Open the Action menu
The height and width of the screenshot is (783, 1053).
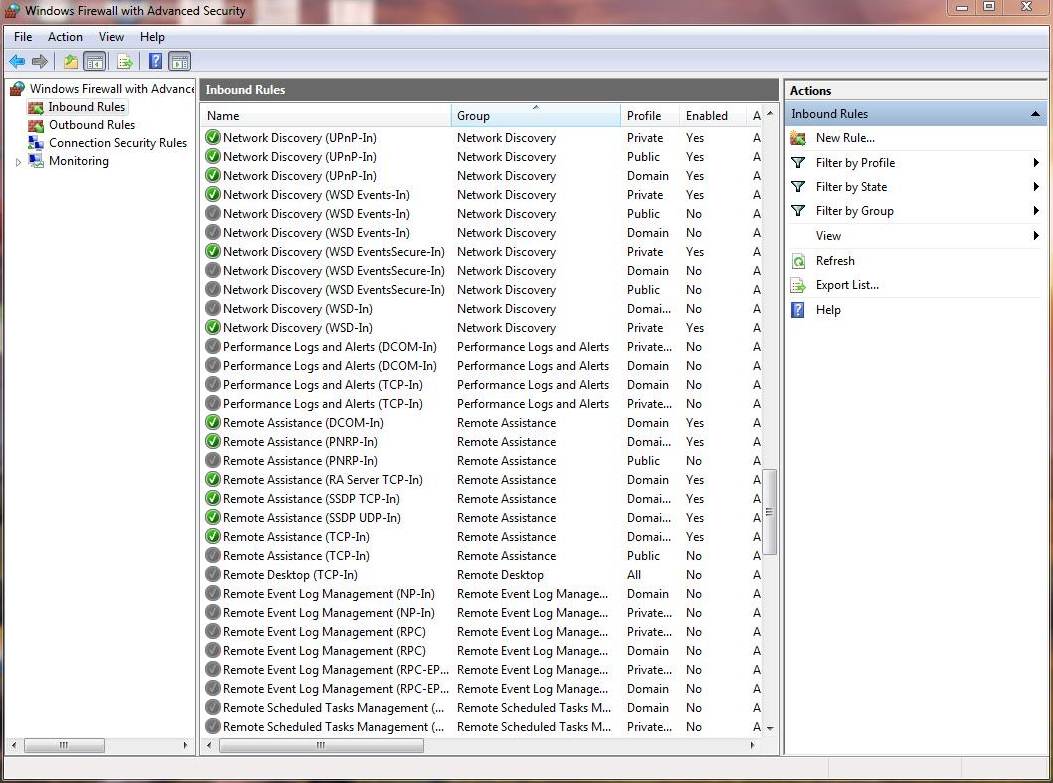pyautogui.click(x=65, y=37)
